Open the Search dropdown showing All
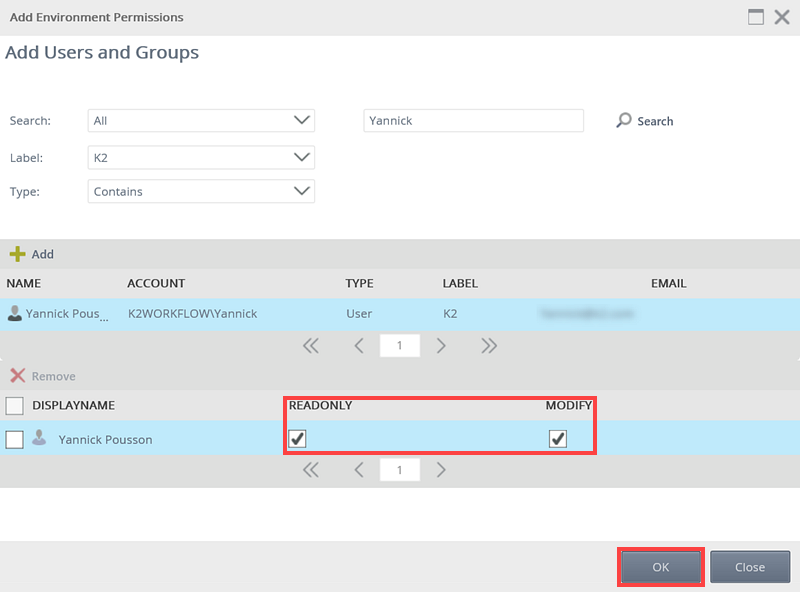 [x=201, y=121]
